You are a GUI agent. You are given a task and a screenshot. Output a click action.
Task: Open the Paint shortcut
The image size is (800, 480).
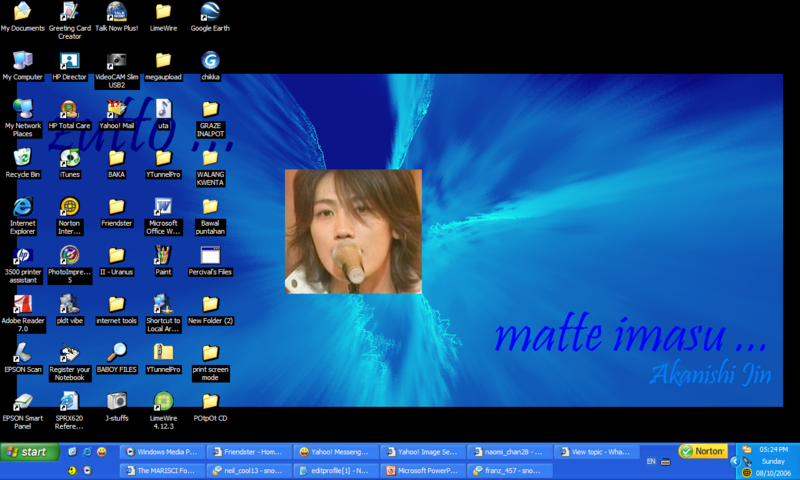point(163,255)
